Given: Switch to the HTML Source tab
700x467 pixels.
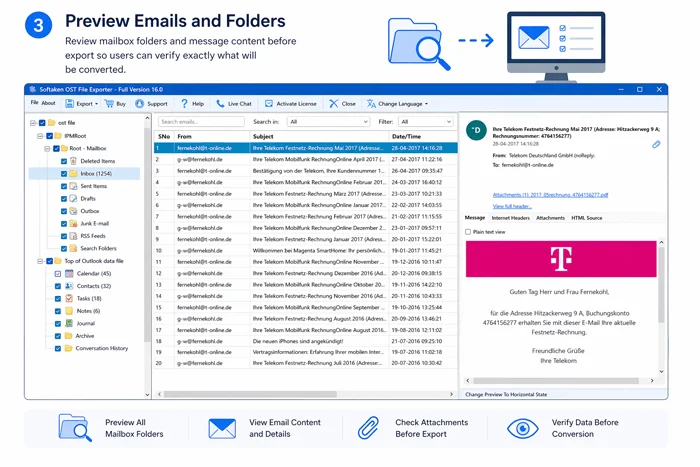Looking at the screenshot, I should click(x=587, y=218).
